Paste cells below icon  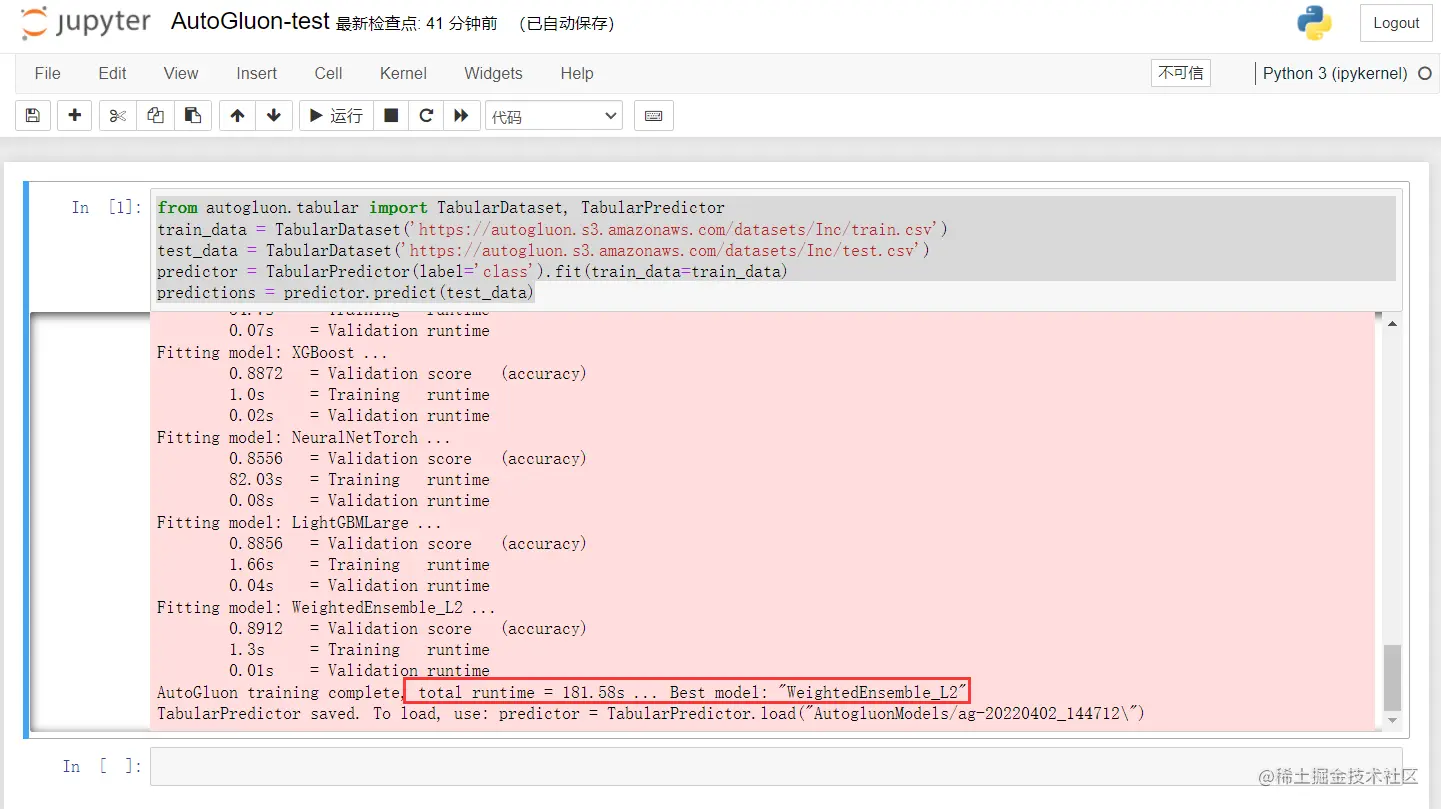[x=192, y=116]
